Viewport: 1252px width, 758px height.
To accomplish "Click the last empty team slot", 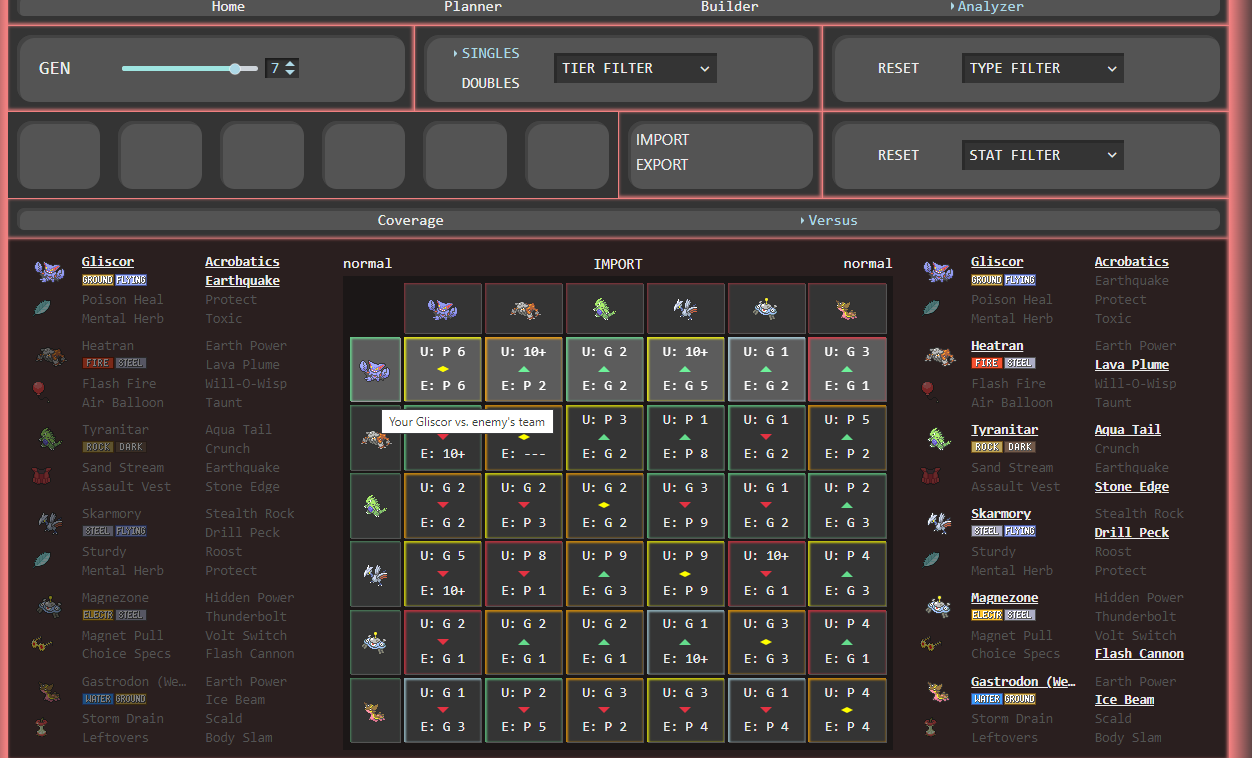I will tap(567, 155).
